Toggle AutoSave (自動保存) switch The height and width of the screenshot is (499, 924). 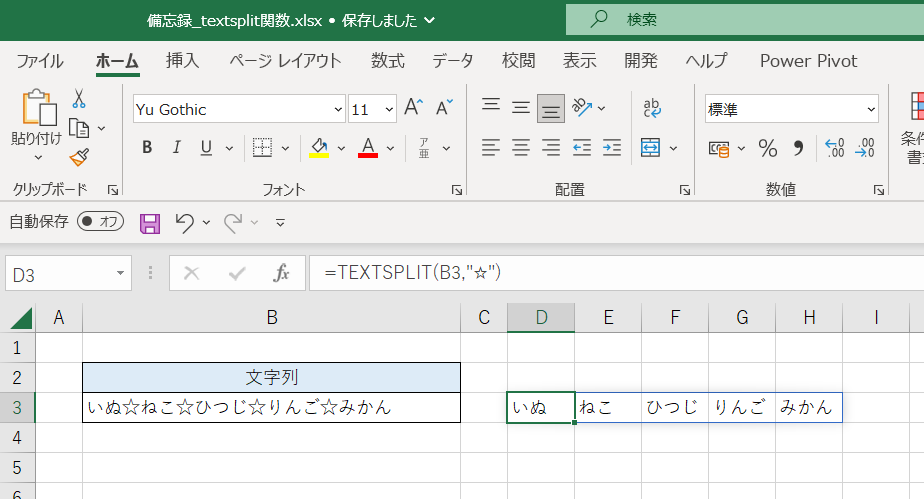coord(100,222)
